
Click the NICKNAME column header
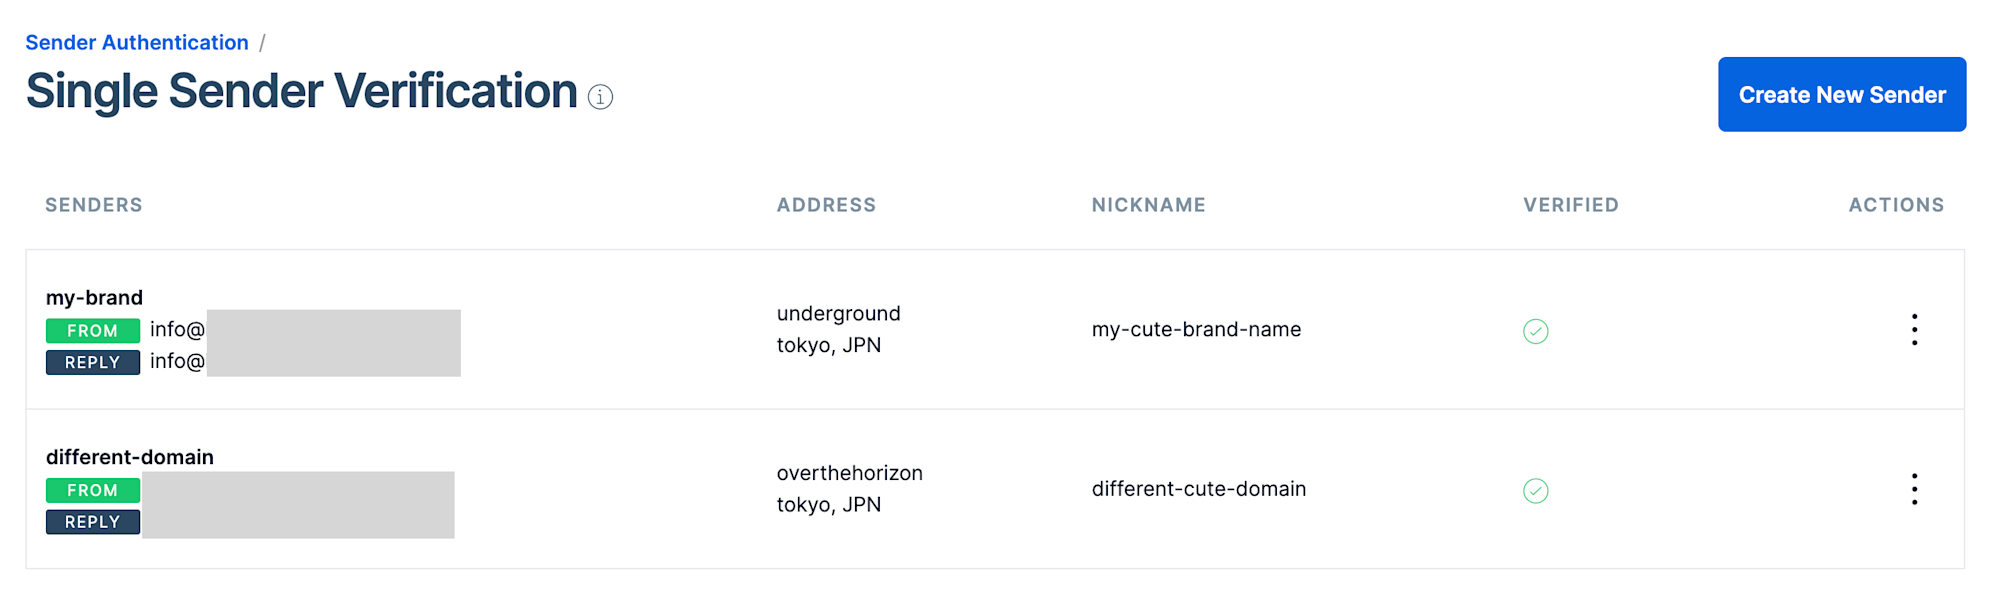(1148, 205)
